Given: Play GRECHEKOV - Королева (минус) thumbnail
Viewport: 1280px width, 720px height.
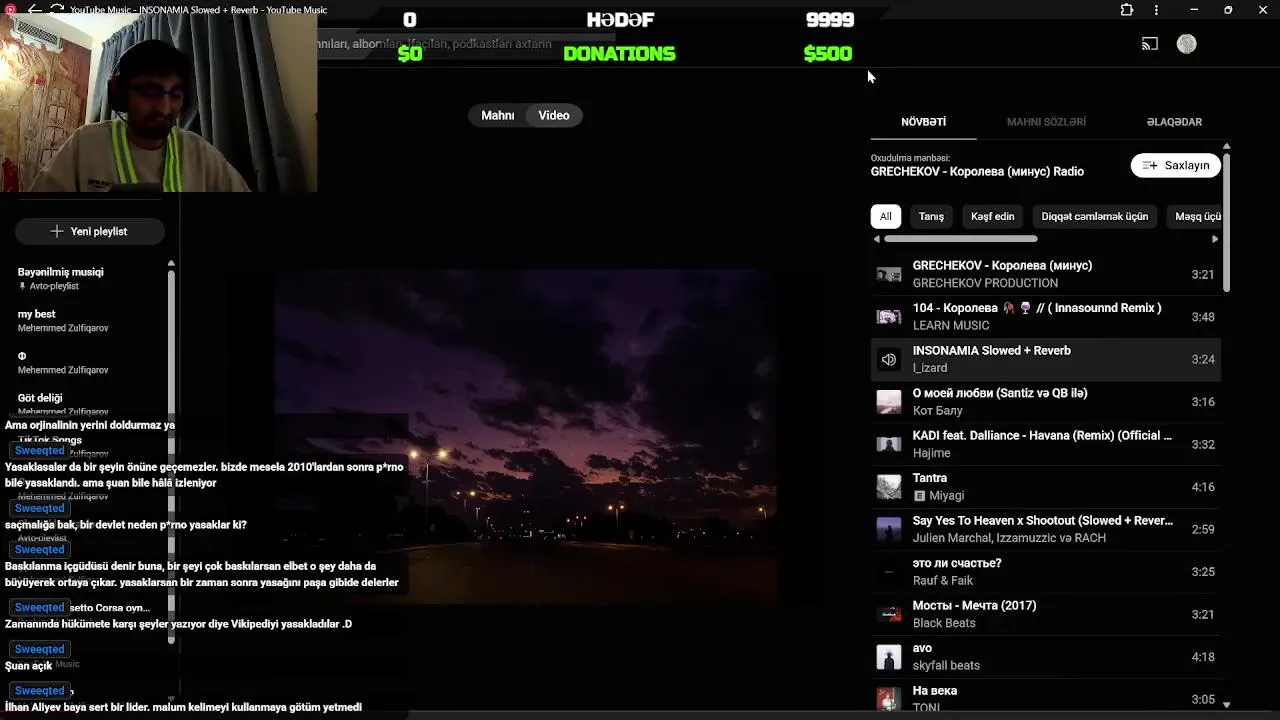Looking at the screenshot, I should pyautogui.click(x=889, y=275).
